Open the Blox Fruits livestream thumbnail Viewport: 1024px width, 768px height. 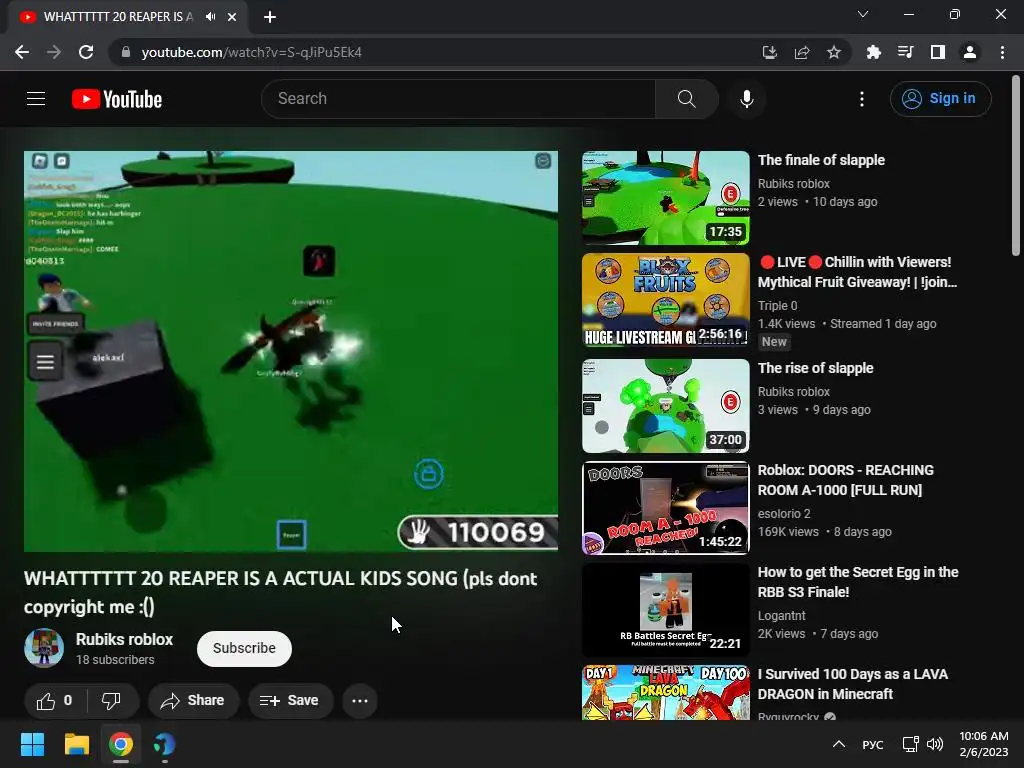pyautogui.click(x=665, y=300)
